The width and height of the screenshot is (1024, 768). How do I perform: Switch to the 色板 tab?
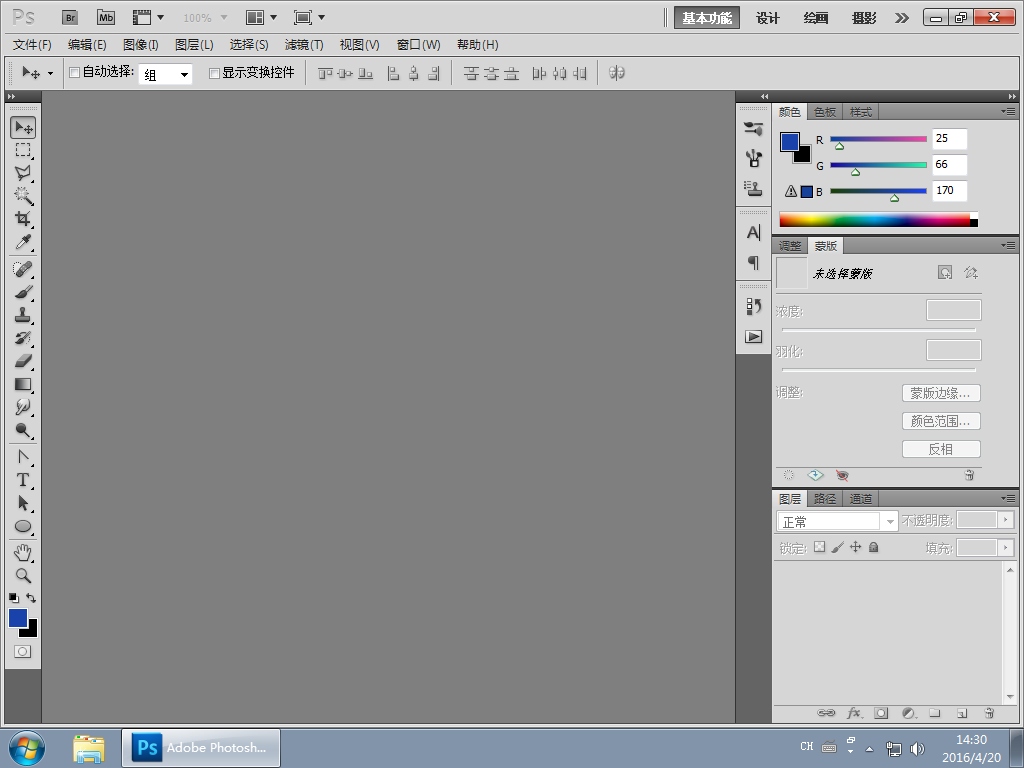825,112
